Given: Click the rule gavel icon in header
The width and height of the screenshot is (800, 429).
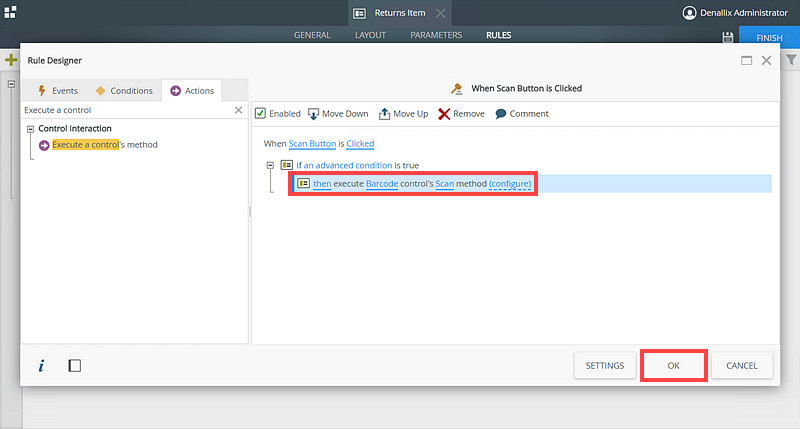Looking at the screenshot, I should pos(457,89).
